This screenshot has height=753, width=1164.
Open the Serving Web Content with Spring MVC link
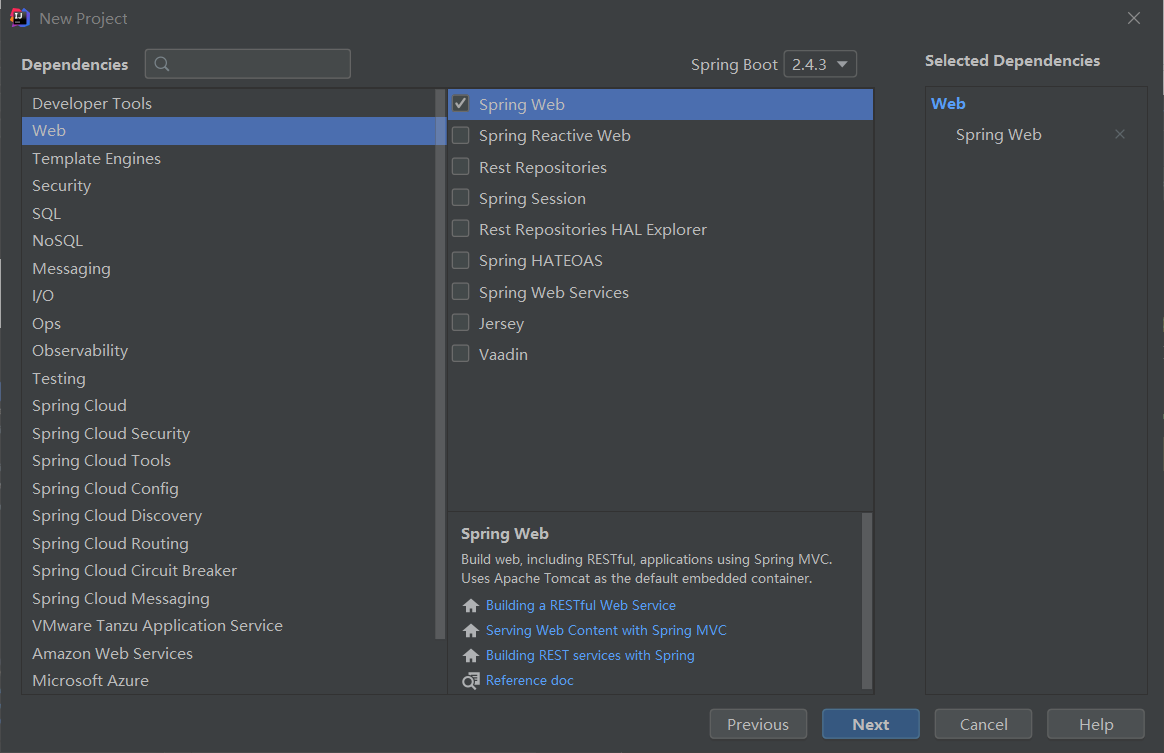pyautogui.click(x=606, y=631)
